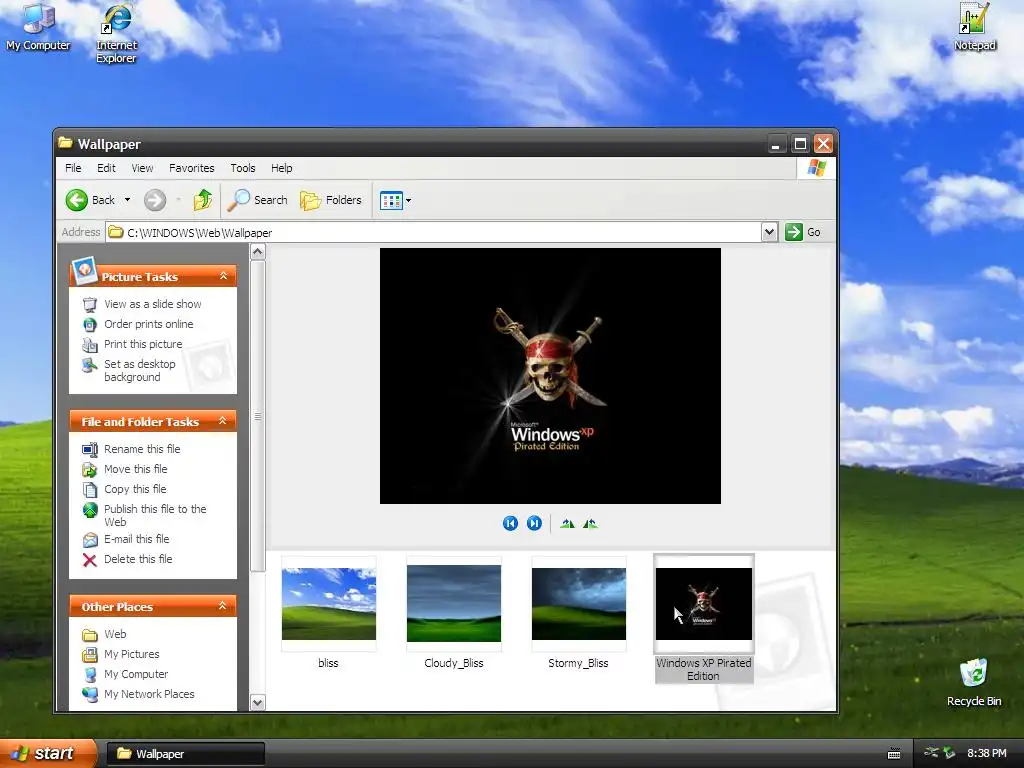This screenshot has height=768, width=1024.
Task: Click the task pane scroll down arrow
Action: pos(258,703)
